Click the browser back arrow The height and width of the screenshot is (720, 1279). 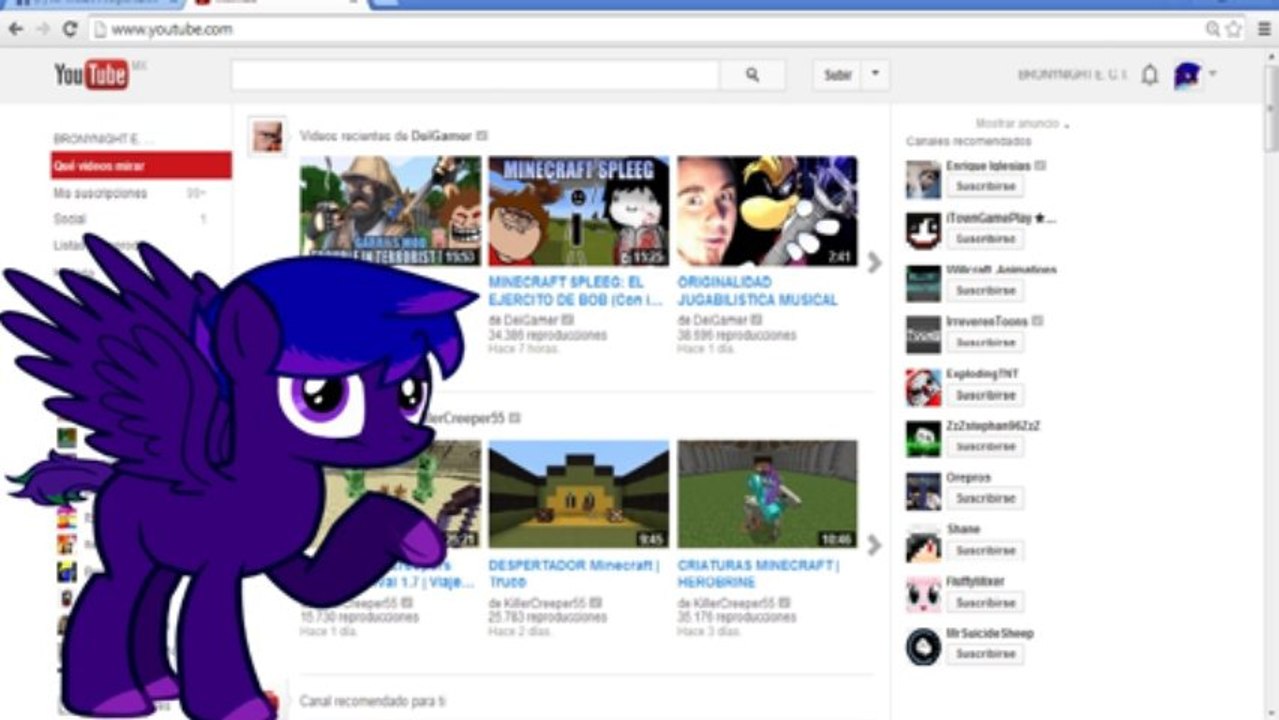[15, 29]
